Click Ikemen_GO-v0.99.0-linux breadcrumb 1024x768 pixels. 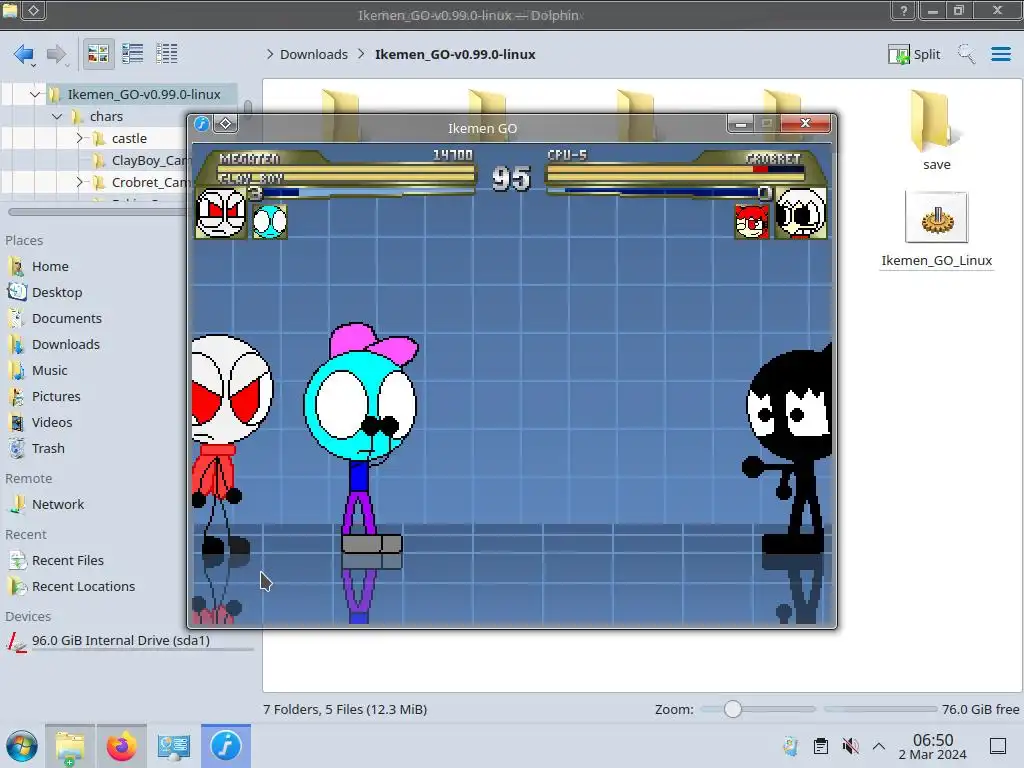(x=455, y=54)
